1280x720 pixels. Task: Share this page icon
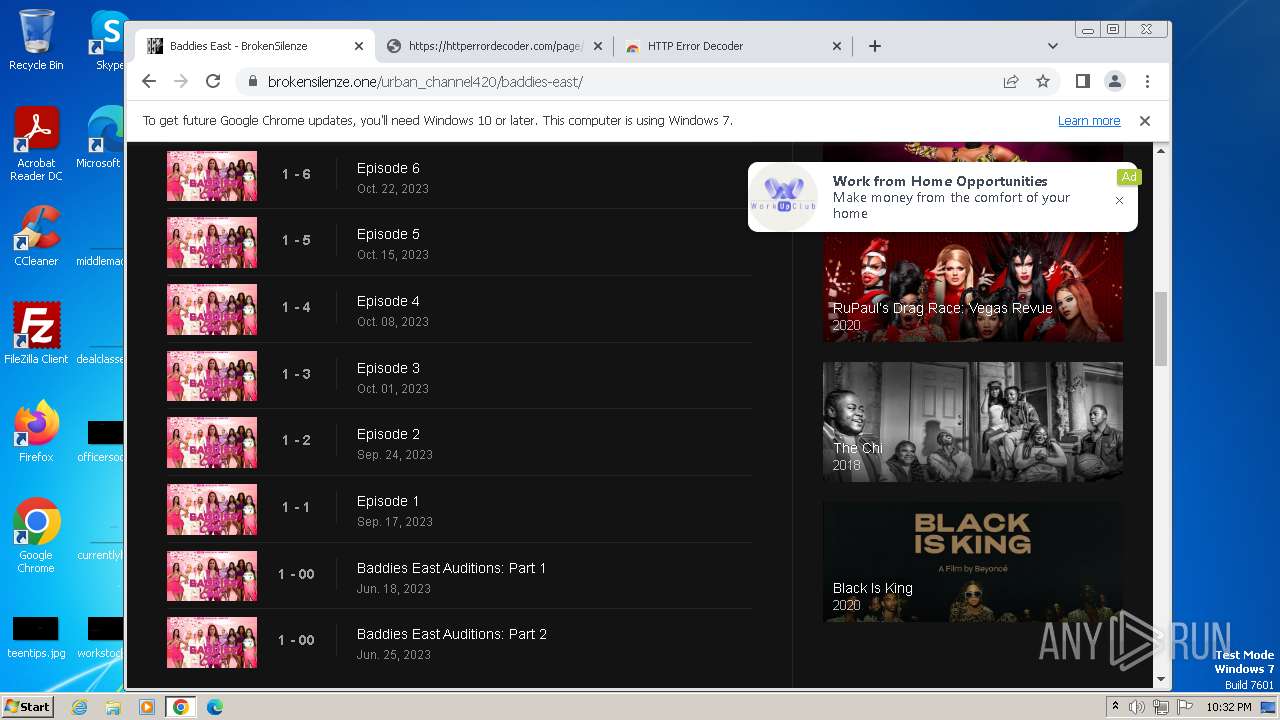(x=1011, y=81)
